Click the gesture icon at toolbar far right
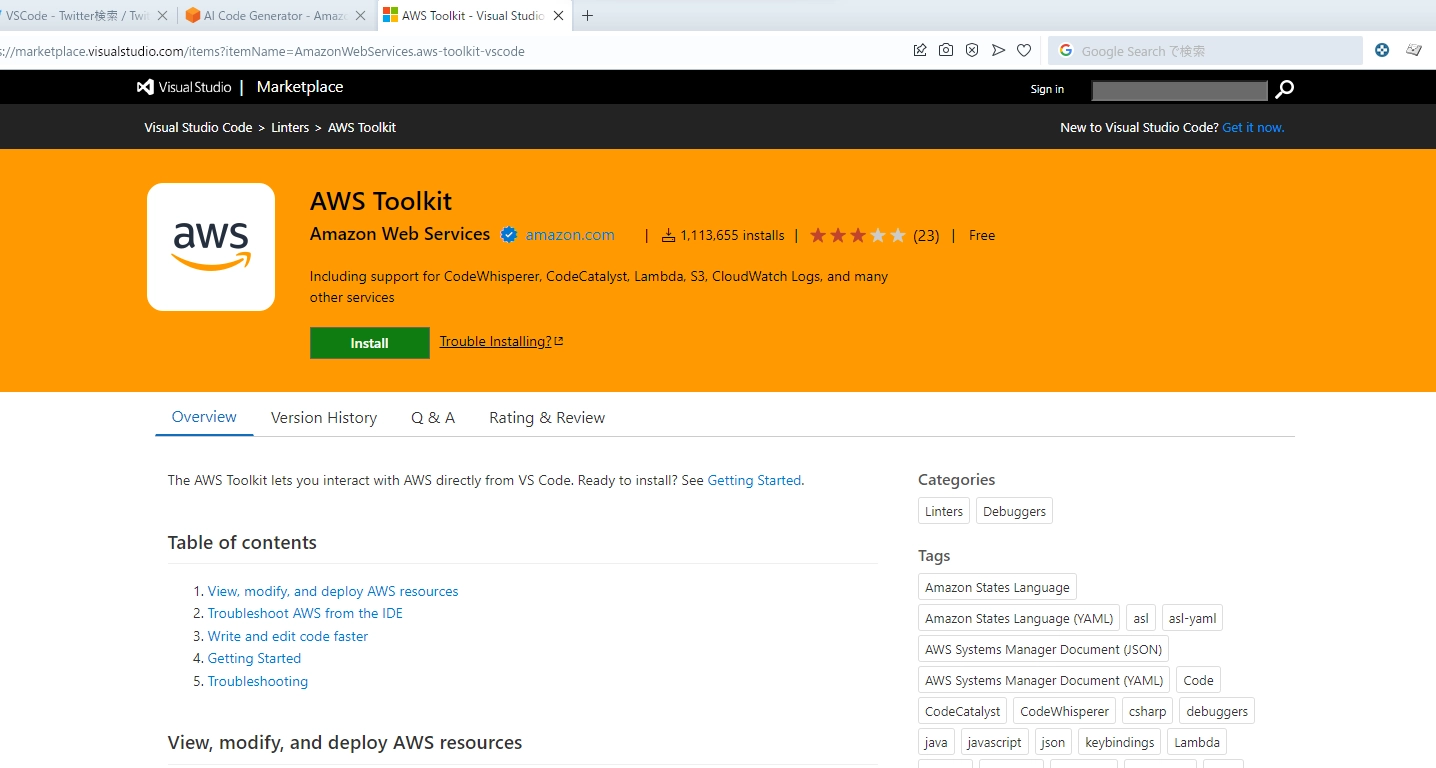This screenshot has height=768, width=1436. [1413, 49]
